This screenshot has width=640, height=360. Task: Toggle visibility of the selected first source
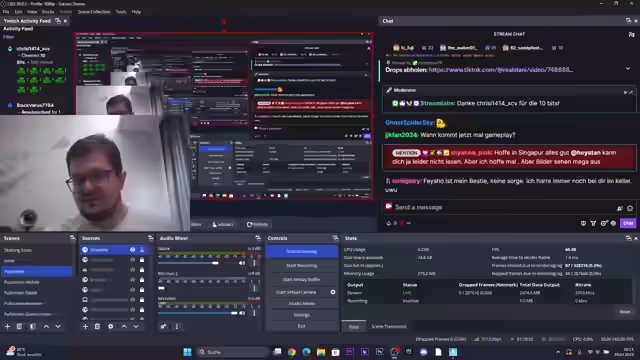pos(132,249)
